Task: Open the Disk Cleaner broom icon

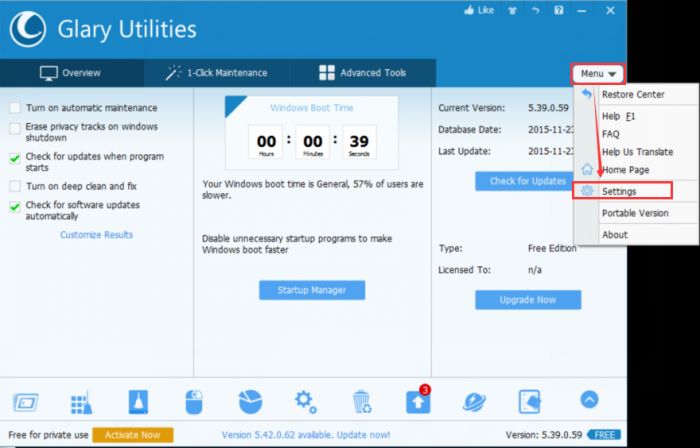Action: [82, 403]
